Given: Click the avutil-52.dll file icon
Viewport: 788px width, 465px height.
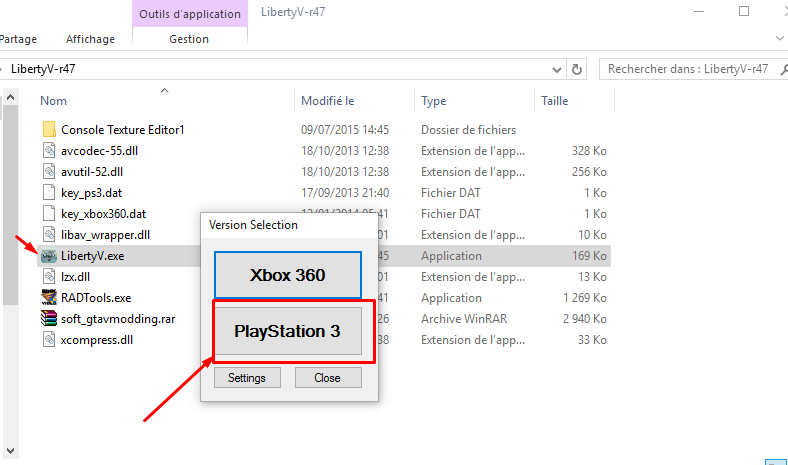Looking at the screenshot, I should point(49,172).
